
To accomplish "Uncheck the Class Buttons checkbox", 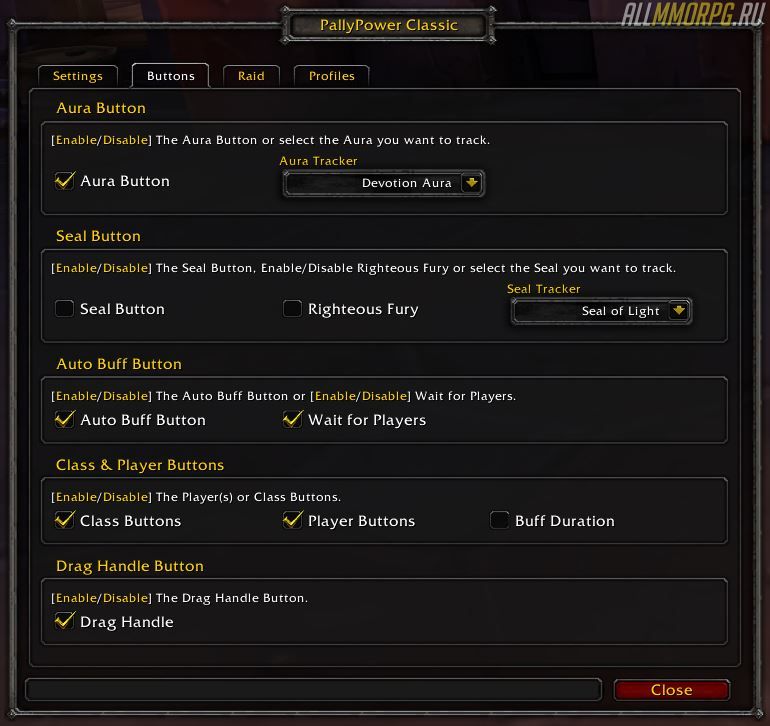I will pyautogui.click(x=65, y=520).
